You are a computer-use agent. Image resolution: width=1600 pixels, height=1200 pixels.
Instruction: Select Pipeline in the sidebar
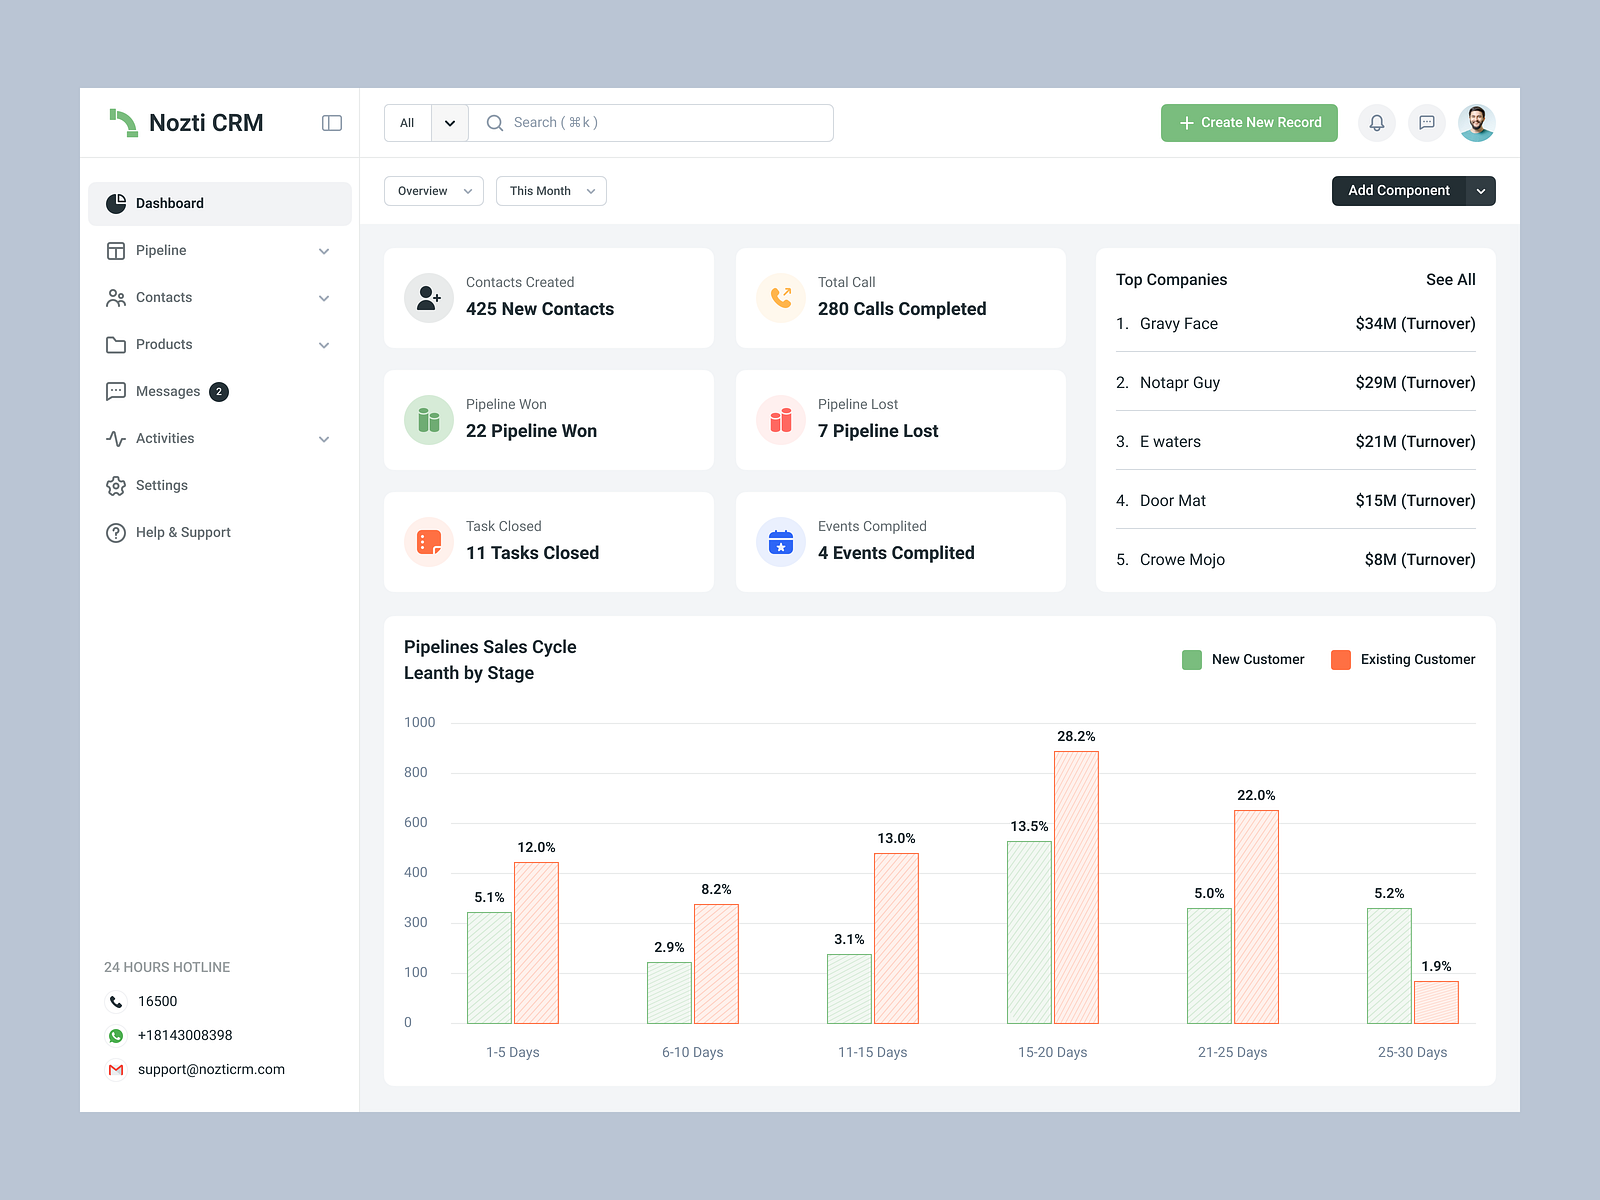tap(220, 250)
